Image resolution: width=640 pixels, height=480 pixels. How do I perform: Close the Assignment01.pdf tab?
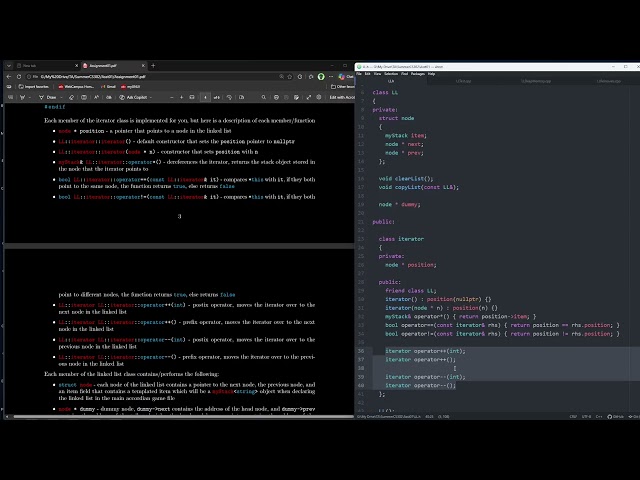(x=143, y=65)
